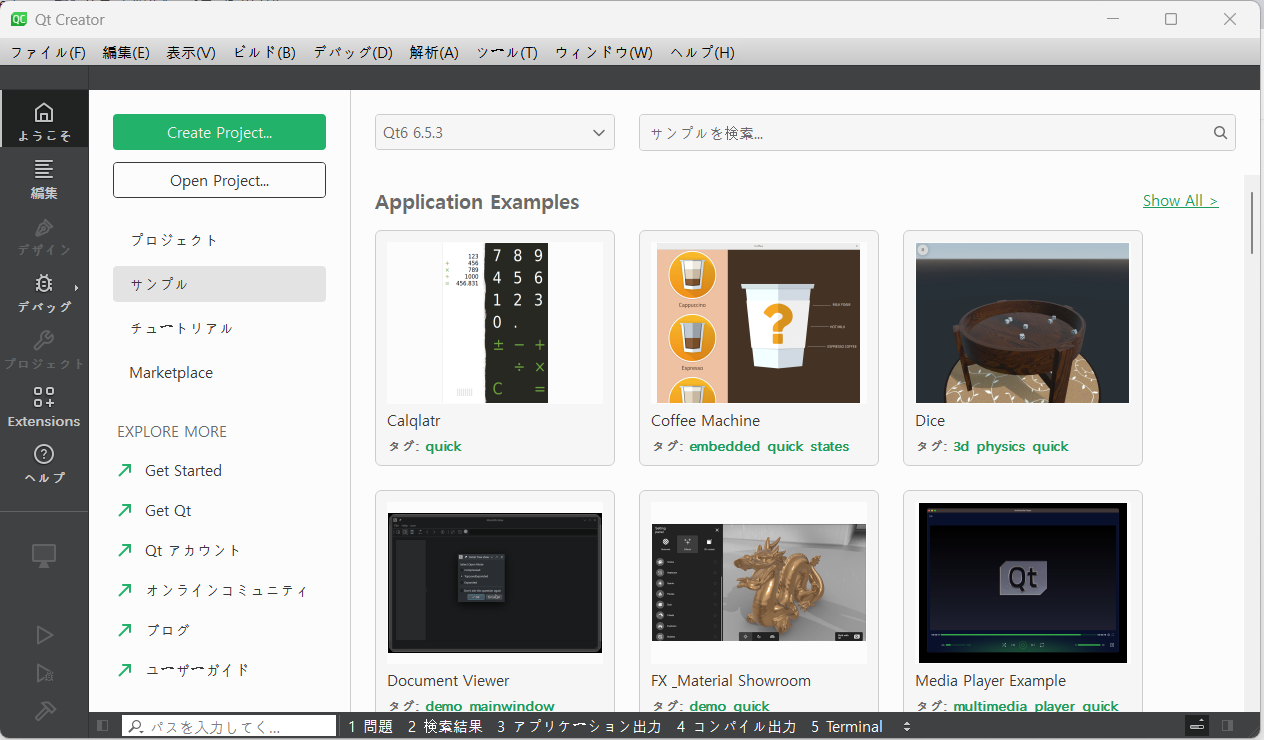Viewport: 1264px width, 740px height.
Task: Click the Start Debugging icon
Action: 44,673
